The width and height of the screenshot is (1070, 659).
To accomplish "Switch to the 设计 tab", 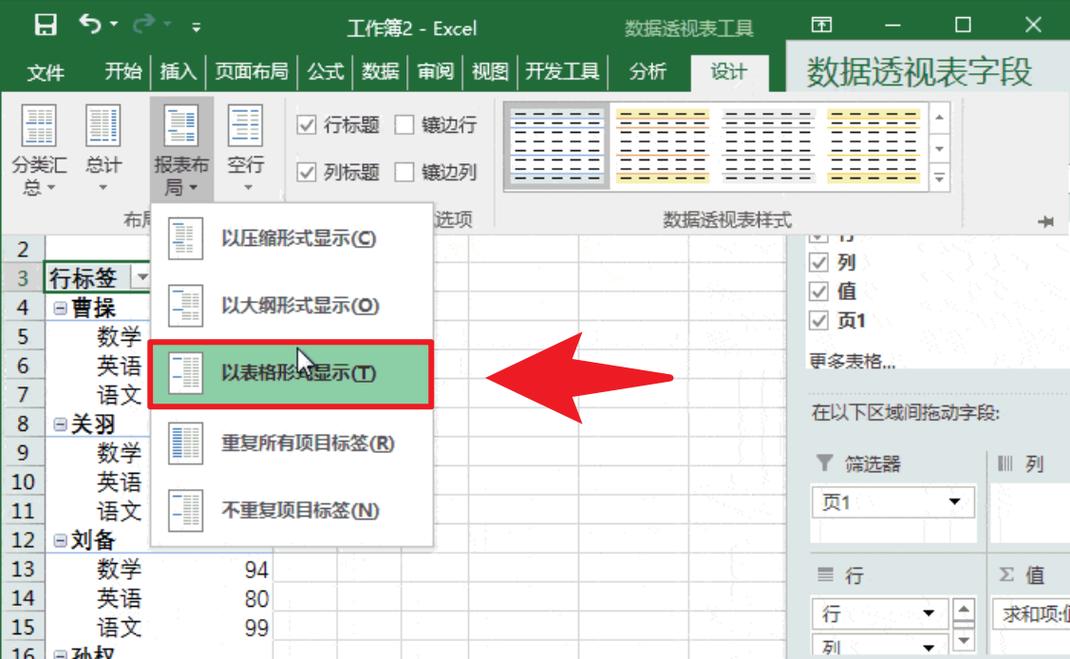I will pyautogui.click(x=729, y=72).
